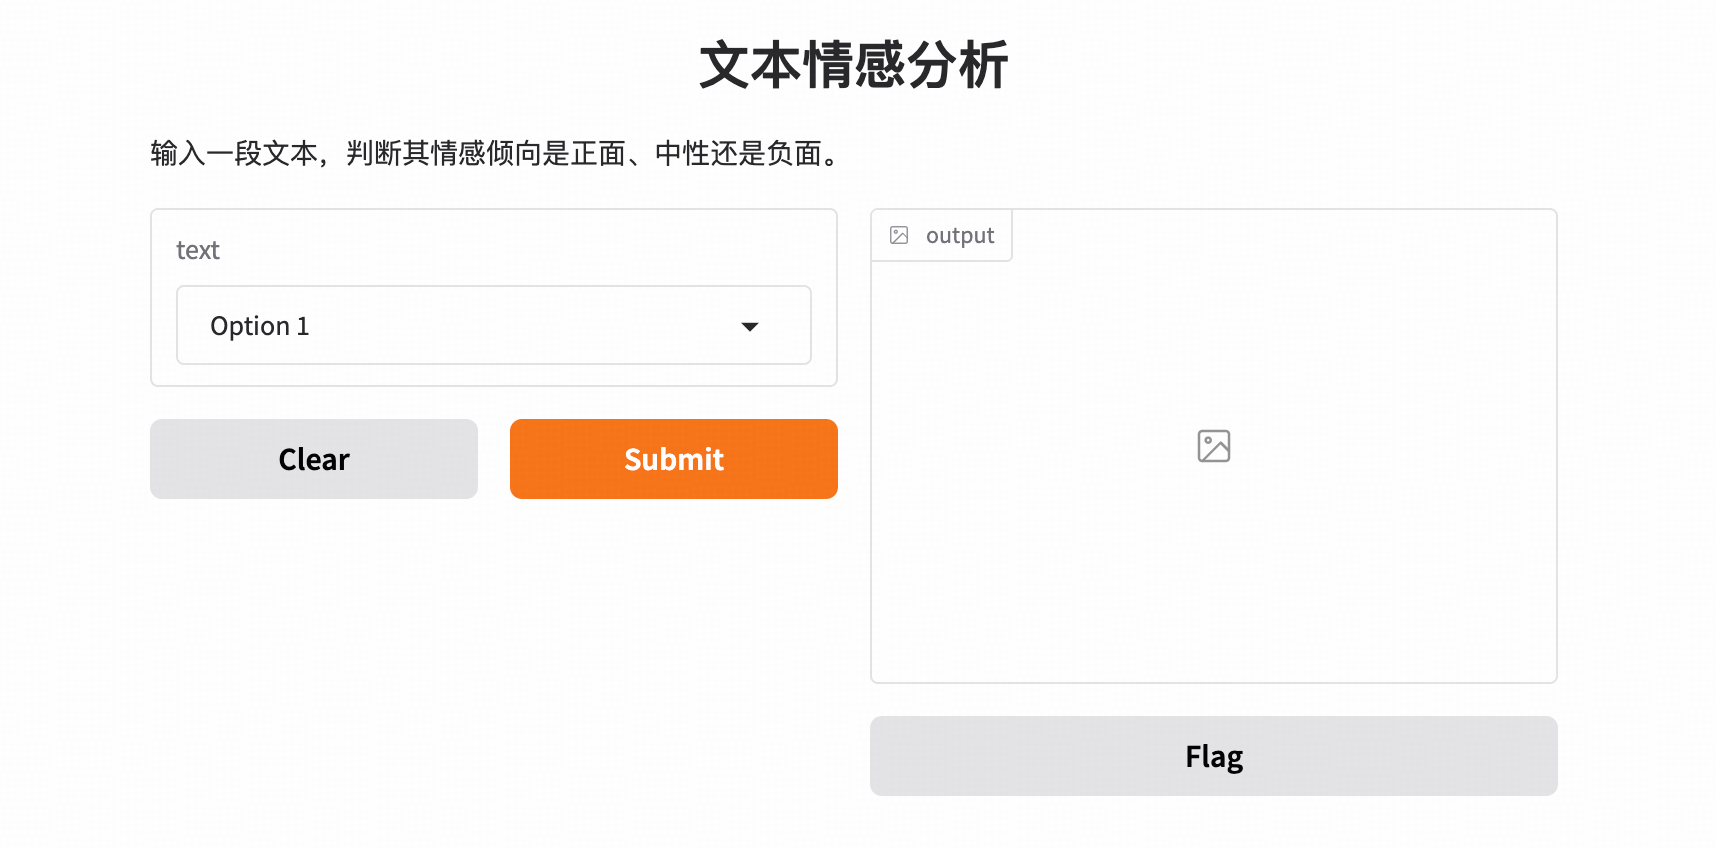Click the word 情感 in the page title
This screenshot has width=1716, height=848.
tap(854, 65)
